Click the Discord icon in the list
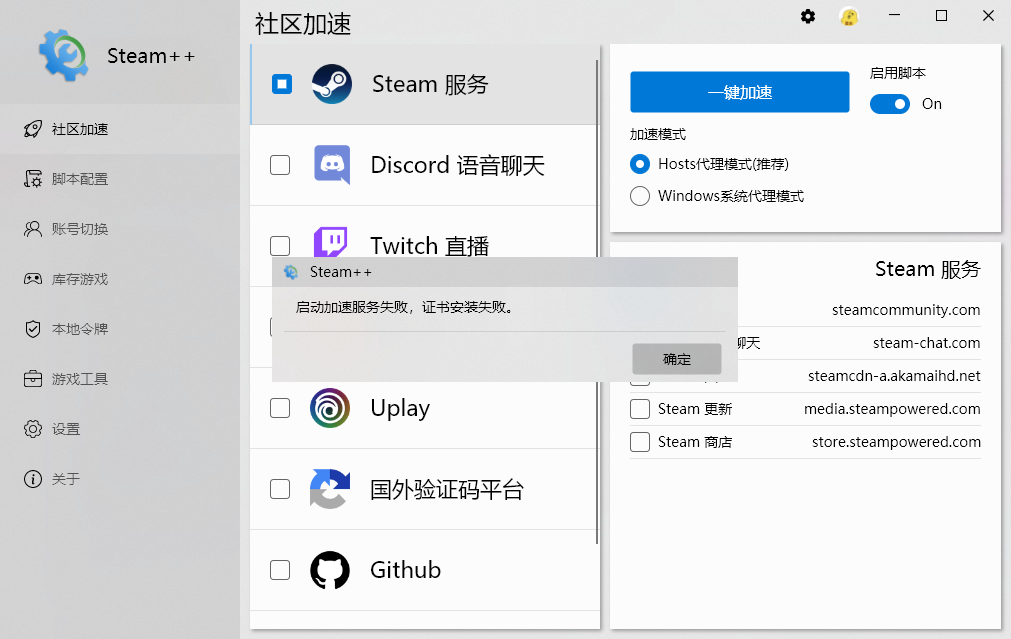The width and height of the screenshot is (1011, 639). point(331,165)
